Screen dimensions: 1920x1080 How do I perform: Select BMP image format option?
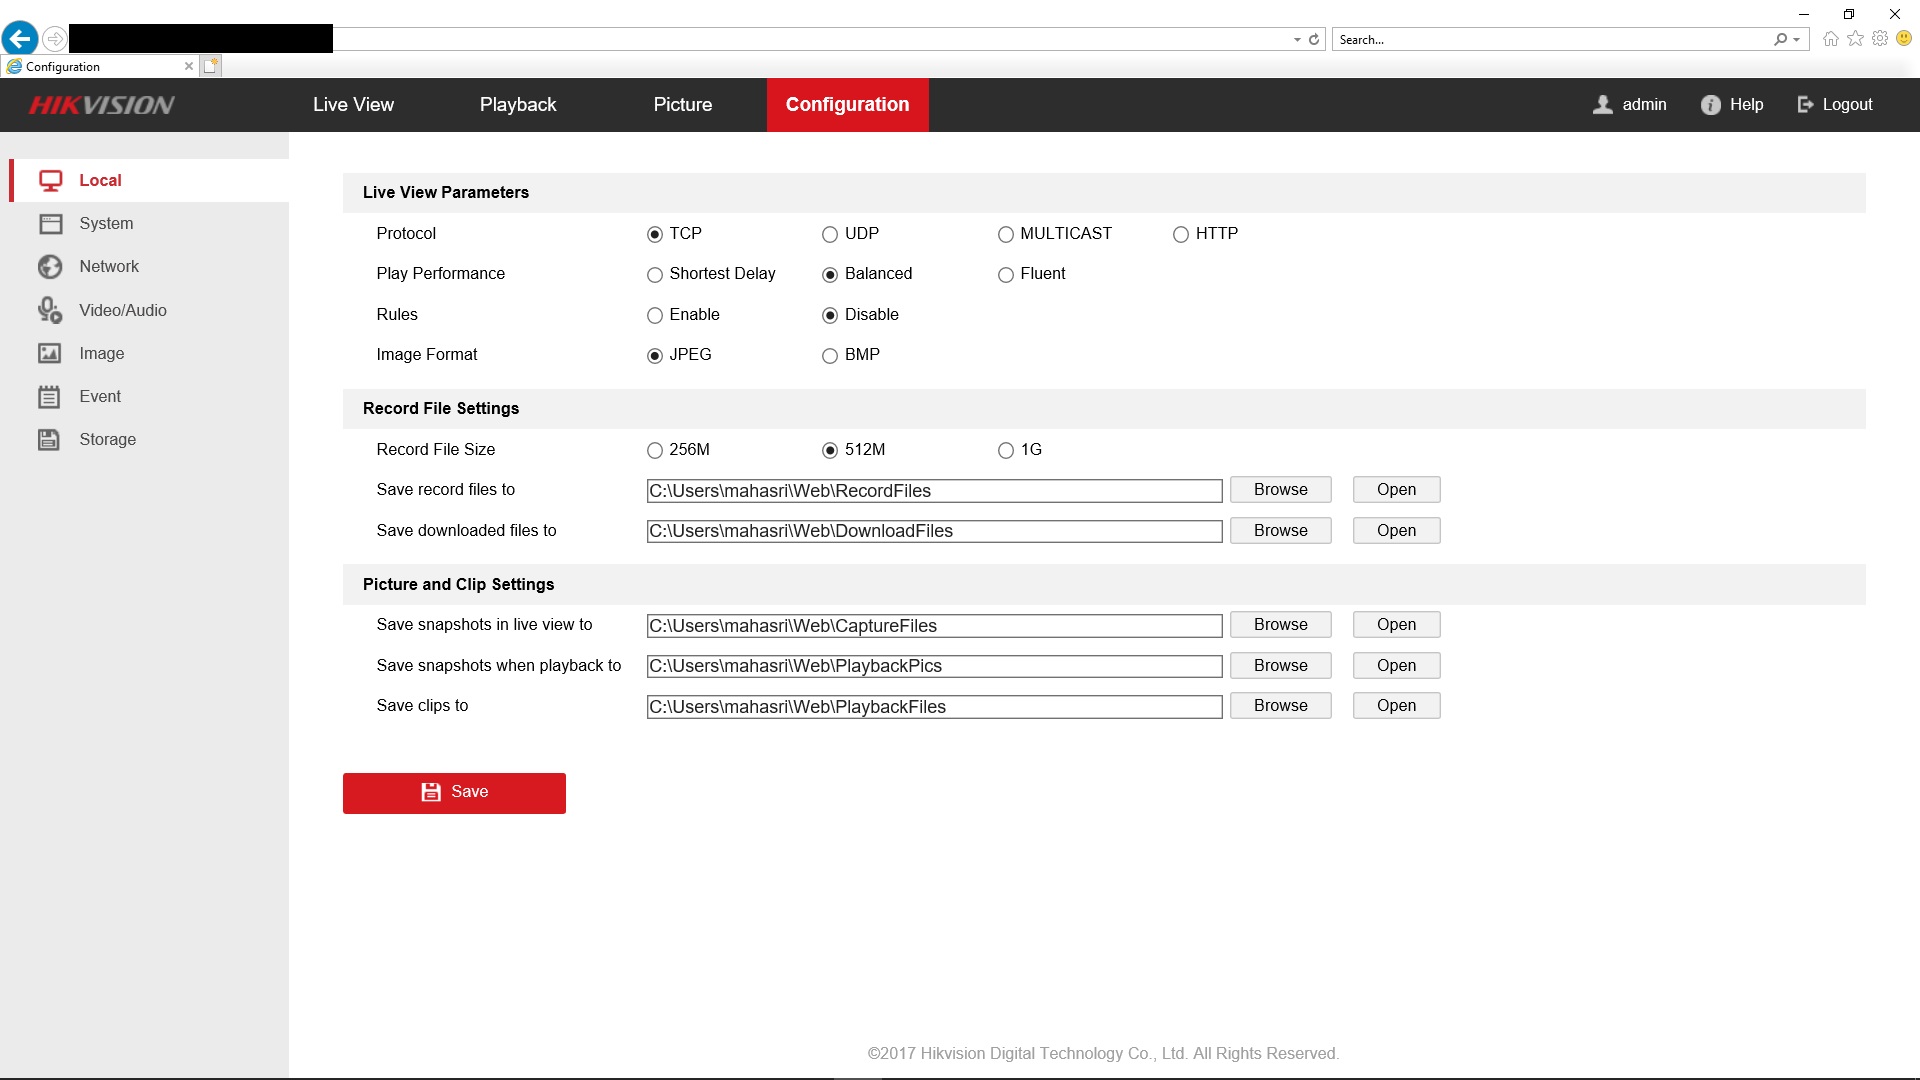(829, 356)
